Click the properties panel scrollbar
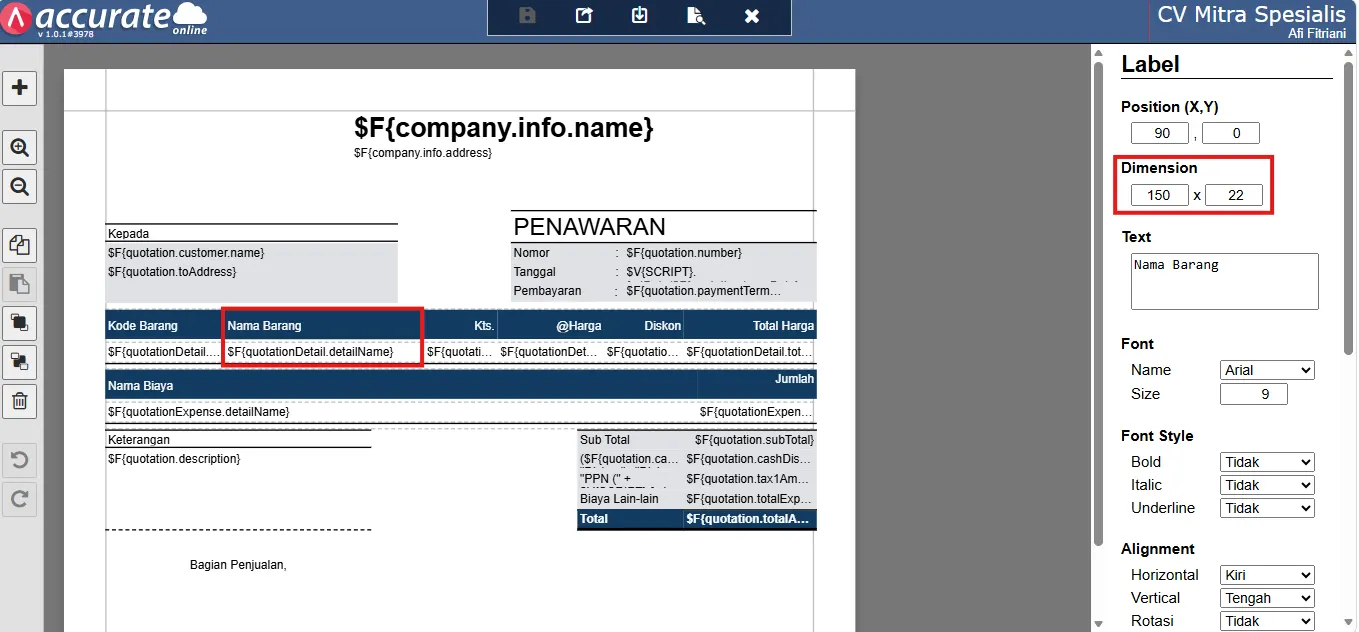 tap(1348, 200)
